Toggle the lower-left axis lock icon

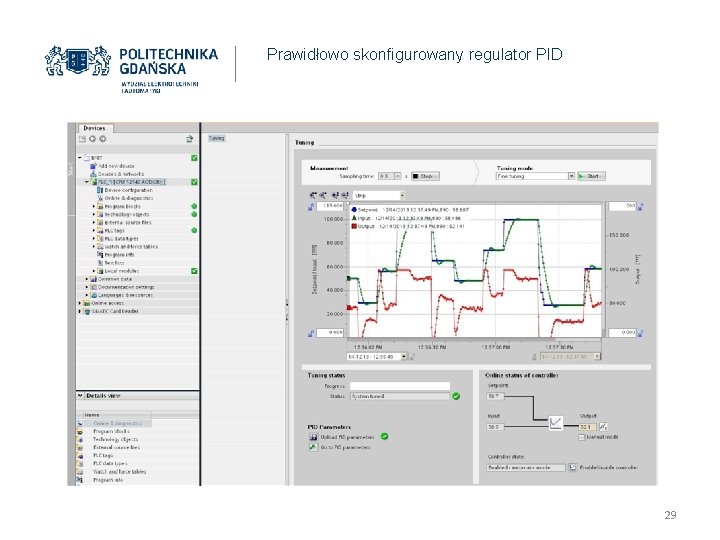311,333
